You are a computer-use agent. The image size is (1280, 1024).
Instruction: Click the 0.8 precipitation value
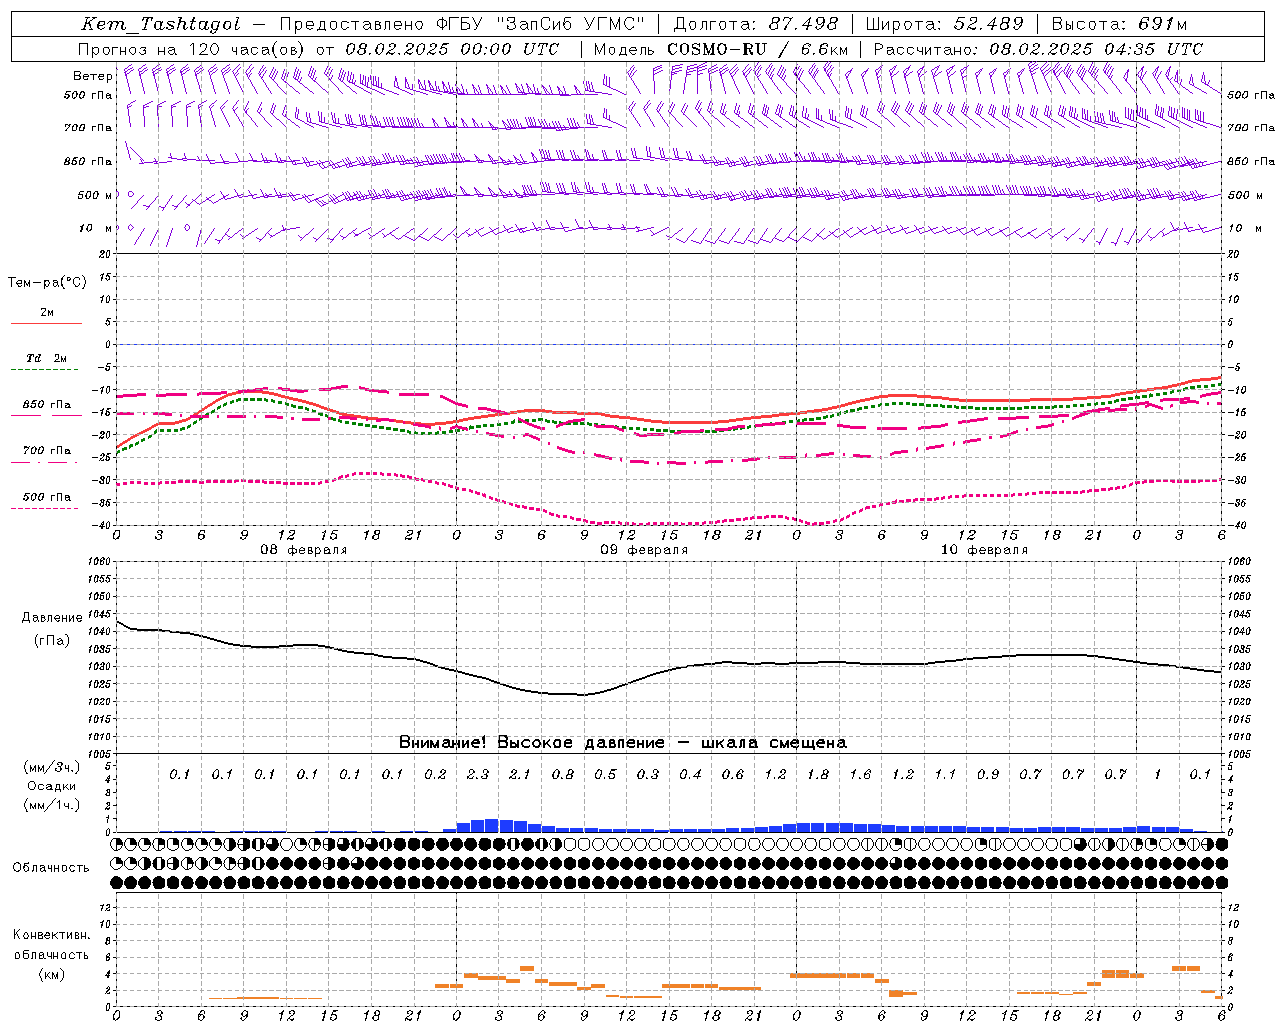point(563,775)
